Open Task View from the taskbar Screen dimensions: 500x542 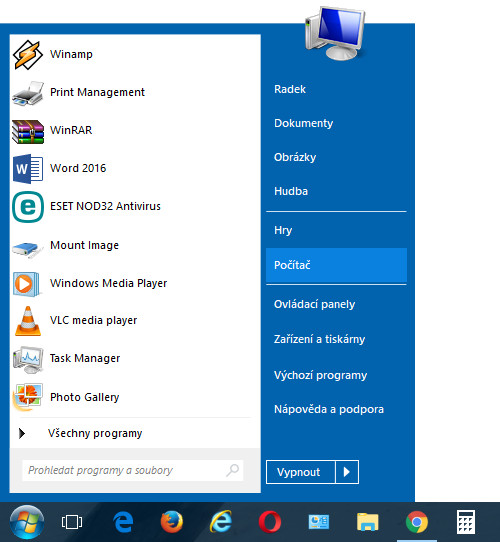72,522
